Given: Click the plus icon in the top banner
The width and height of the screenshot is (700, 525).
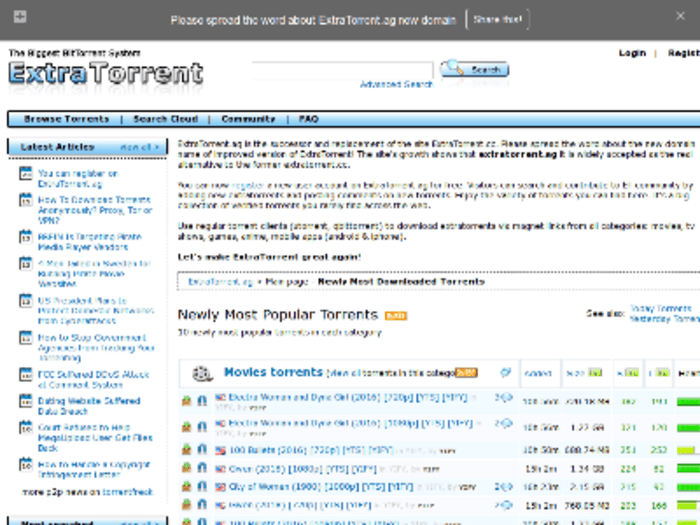Looking at the screenshot, I should tap(20, 17).
